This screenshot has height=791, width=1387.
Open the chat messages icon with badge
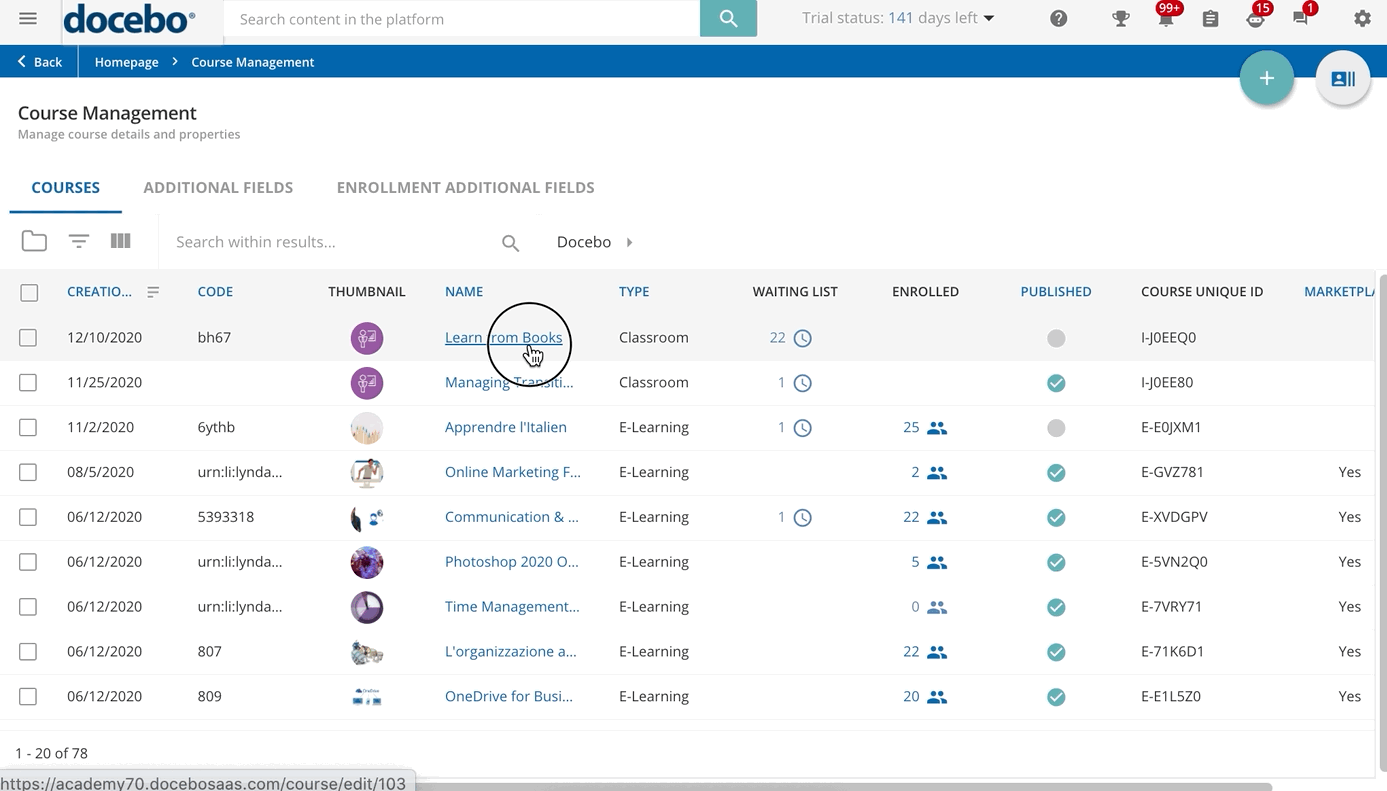pyautogui.click(x=1301, y=18)
